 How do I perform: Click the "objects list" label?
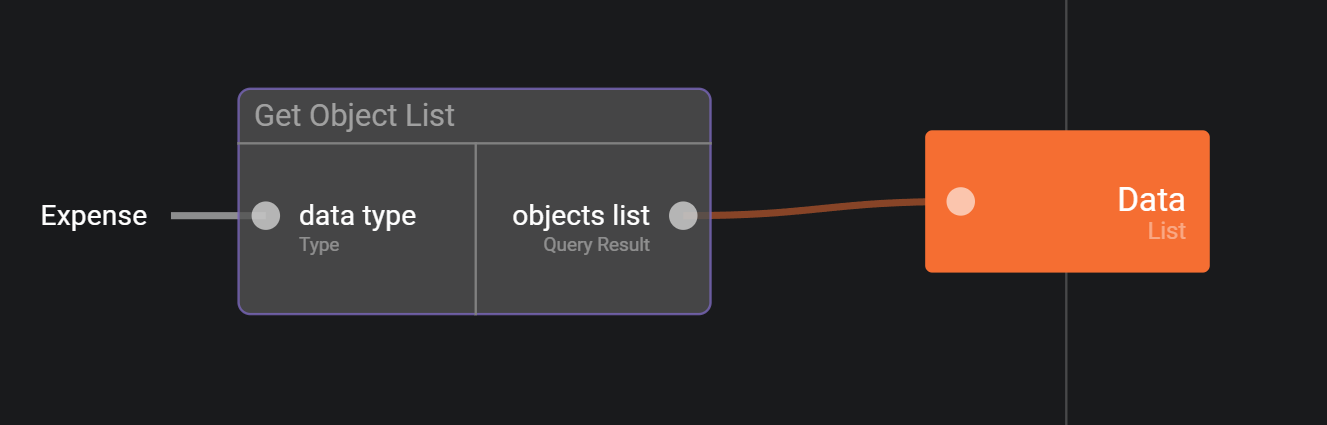tap(580, 215)
